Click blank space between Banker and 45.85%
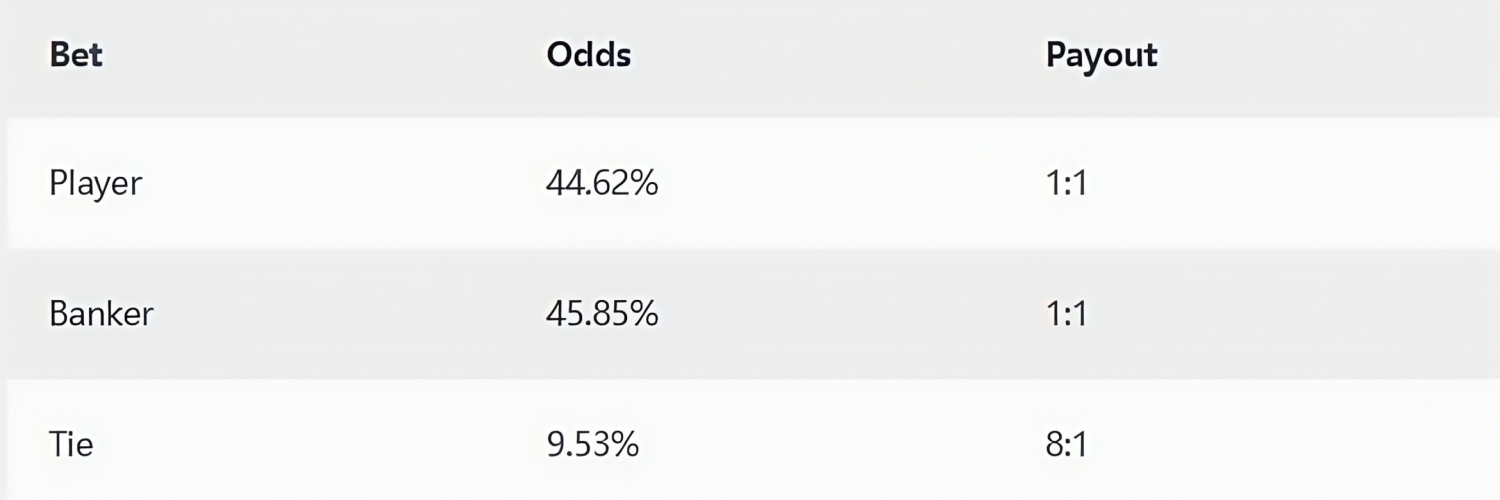The width and height of the screenshot is (1500, 500). point(350,314)
